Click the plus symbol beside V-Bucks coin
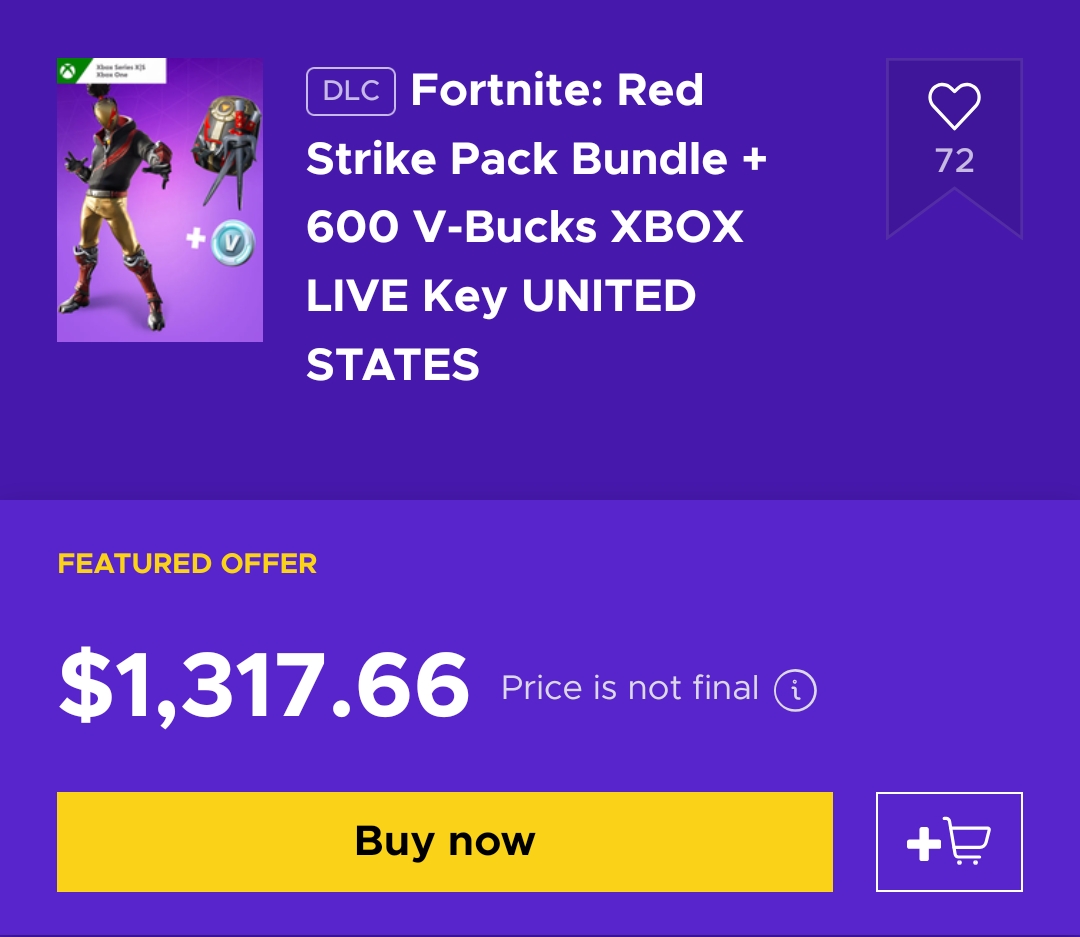 pos(196,238)
